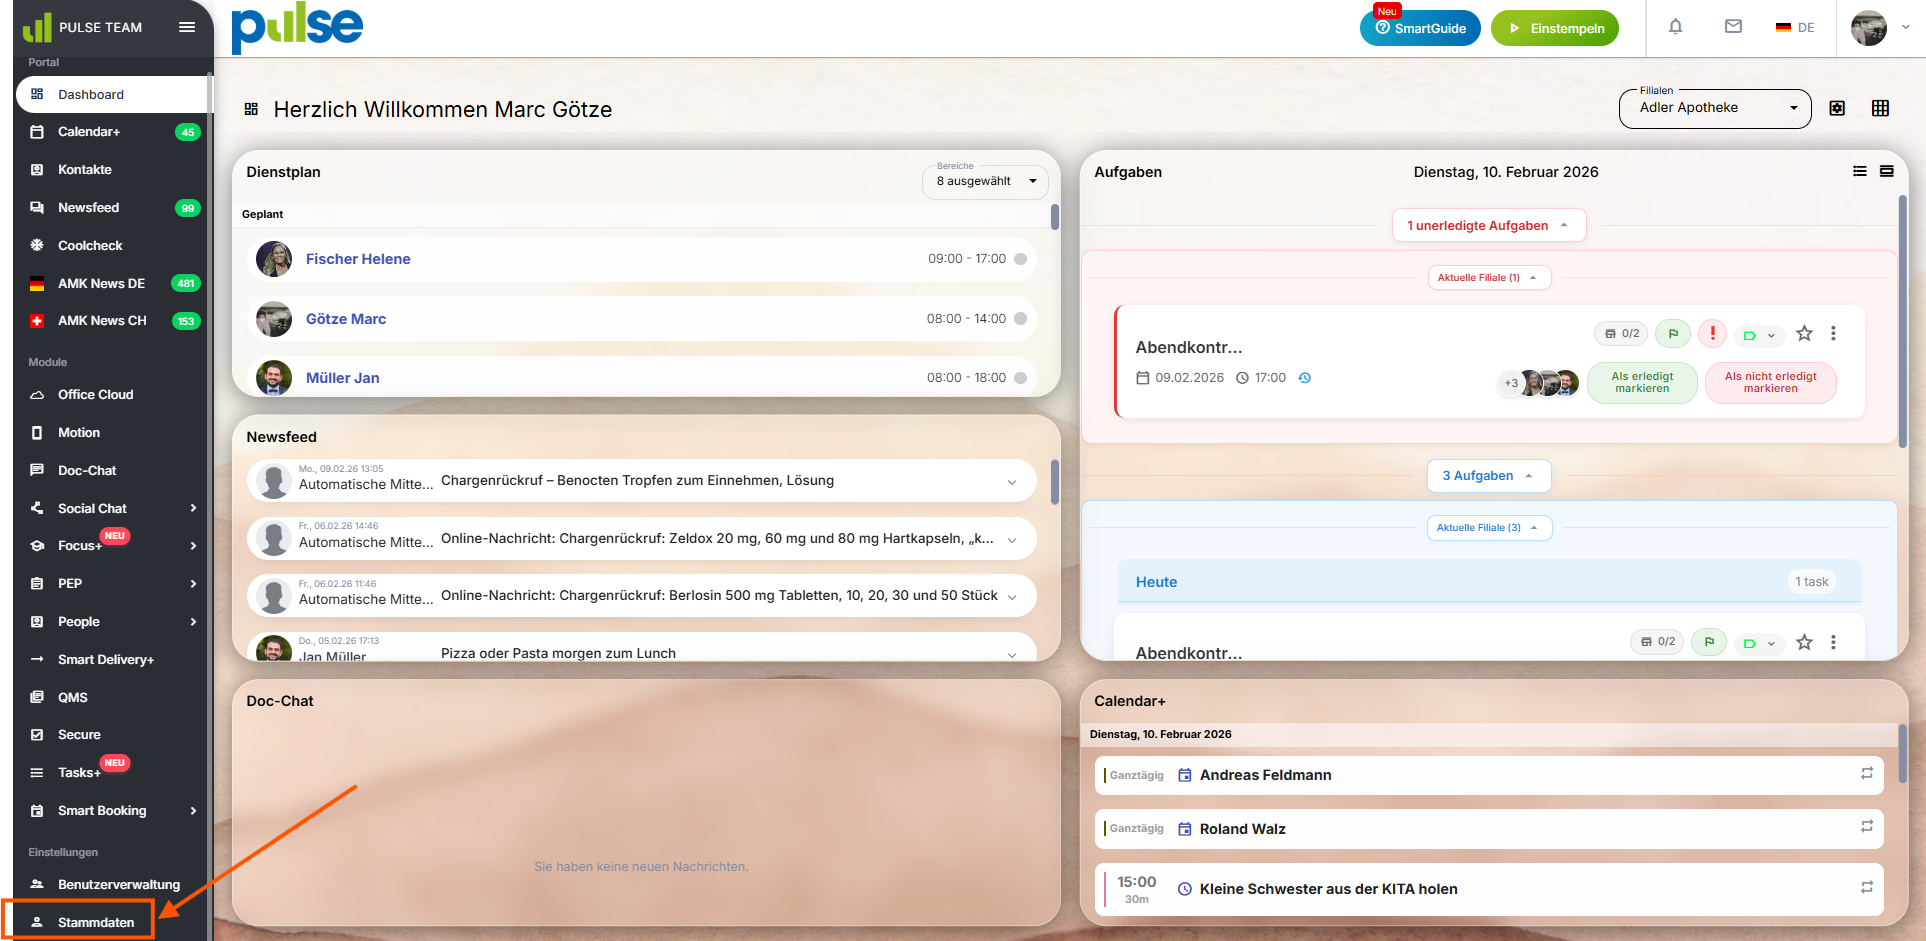Click the dashboard grid layout icon
The image size is (1926, 941).
[x=1880, y=108]
